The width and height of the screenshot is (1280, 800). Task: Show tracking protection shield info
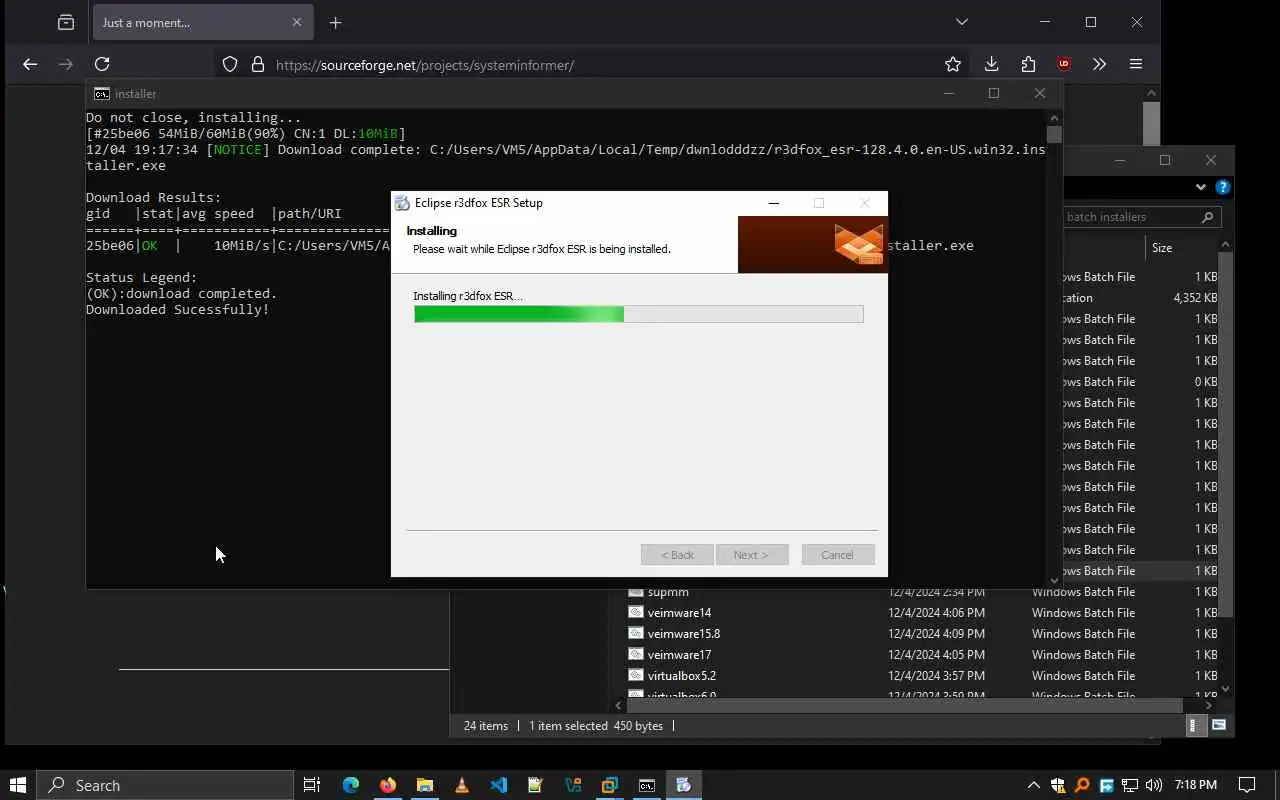point(230,64)
